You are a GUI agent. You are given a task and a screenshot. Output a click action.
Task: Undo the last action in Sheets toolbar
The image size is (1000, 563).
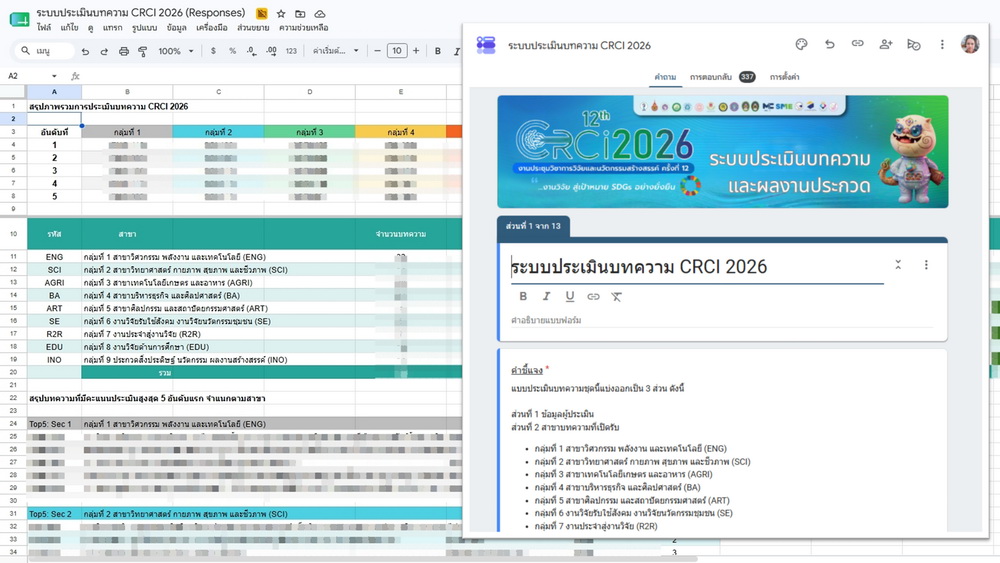(85, 51)
